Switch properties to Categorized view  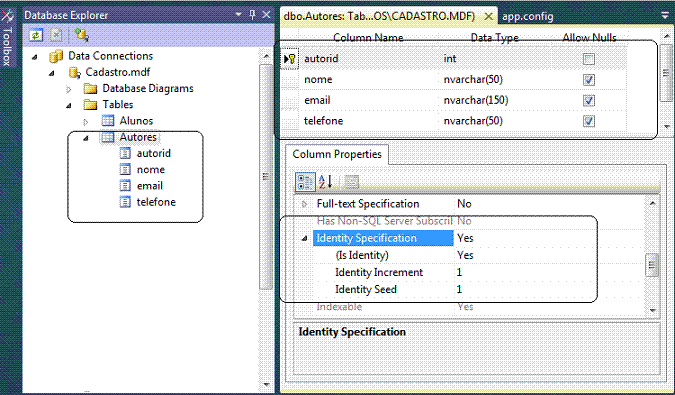(305, 182)
